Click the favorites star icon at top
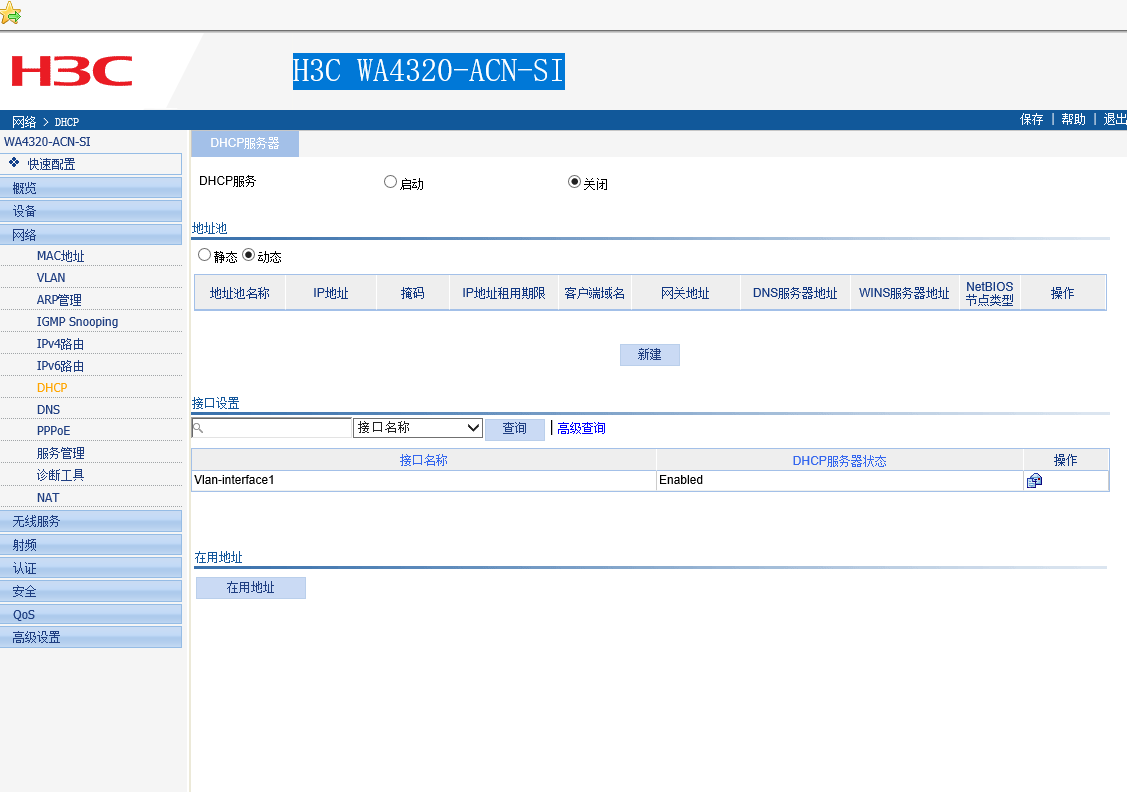The width and height of the screenshot is (1127, 792). [10, 13]
